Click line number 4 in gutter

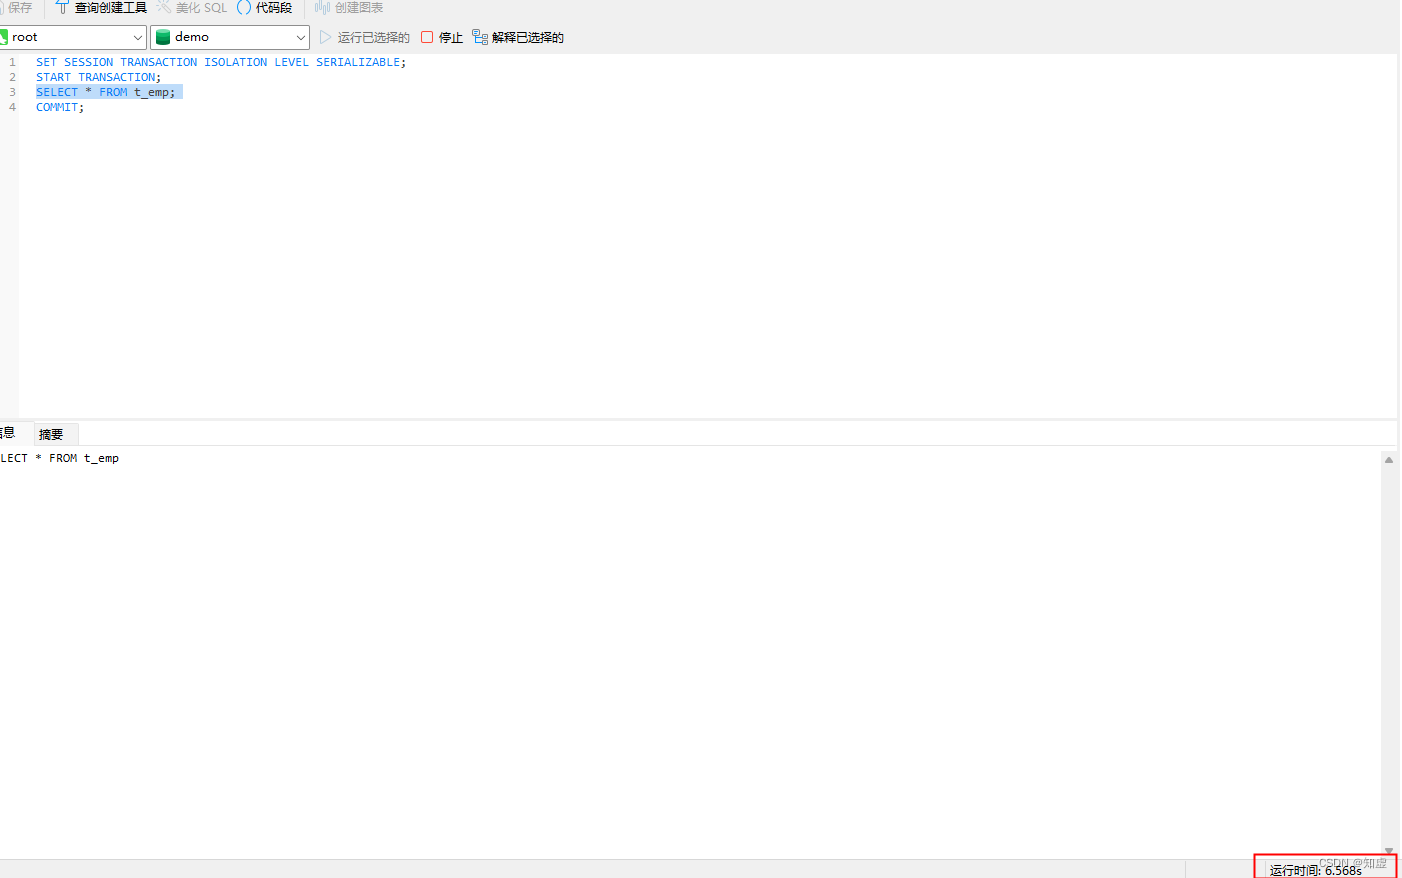point(13,107)
